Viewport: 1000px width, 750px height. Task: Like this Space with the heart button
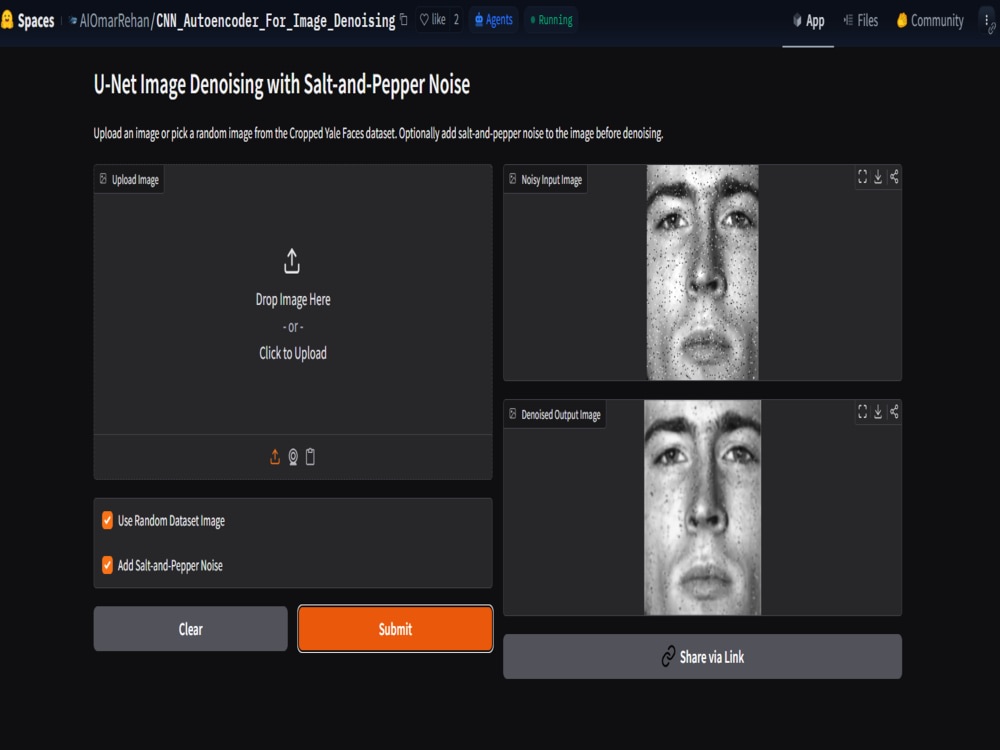tap(432, 20)
